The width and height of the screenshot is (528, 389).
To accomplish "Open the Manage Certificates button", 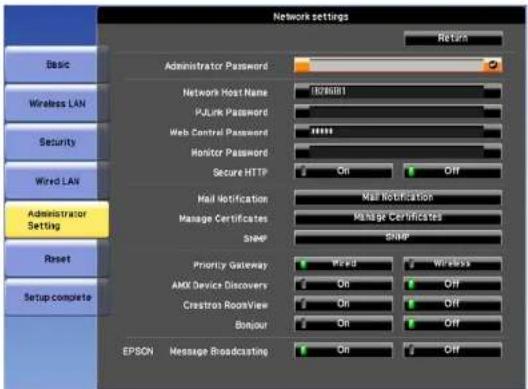I will click(398, 218).
